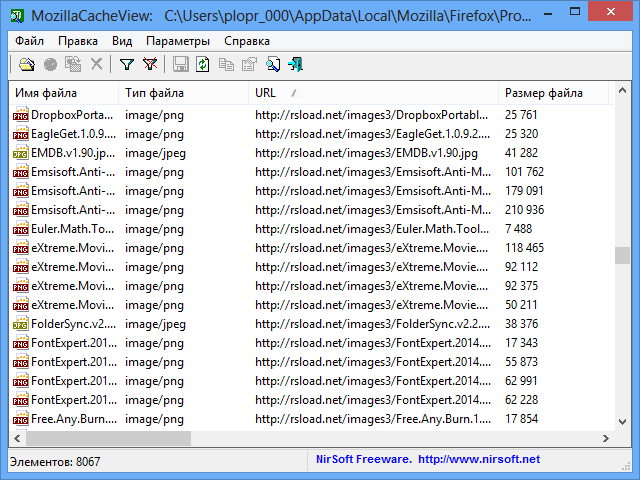The height and width of the screenshot is (480, 640).
Task: Click the open folder toolbar icon
Action: click(27, 65)
